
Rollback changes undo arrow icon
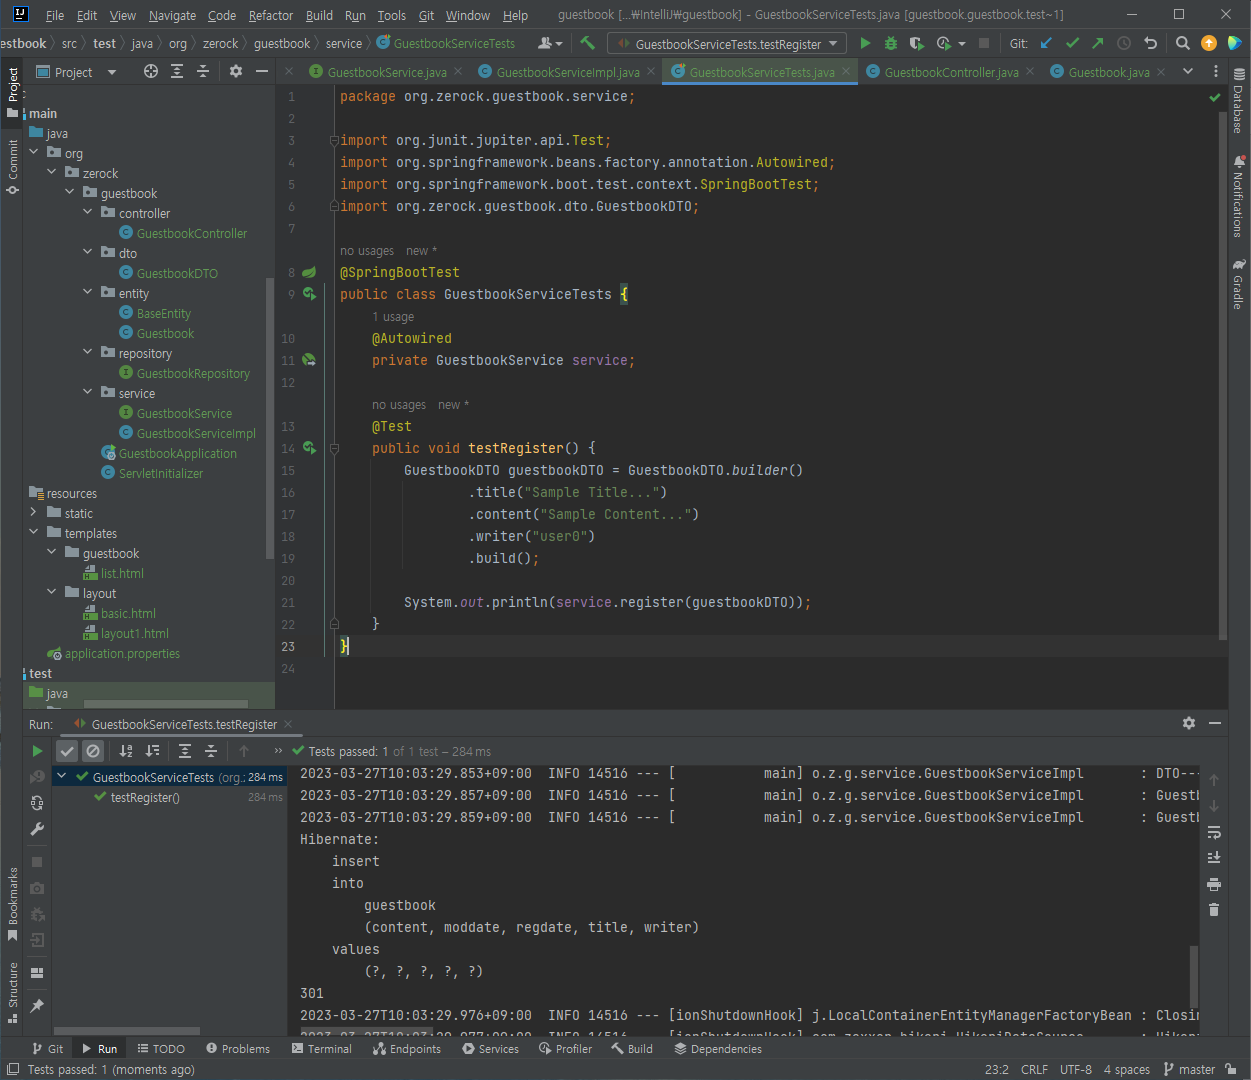coord(1150,43)
